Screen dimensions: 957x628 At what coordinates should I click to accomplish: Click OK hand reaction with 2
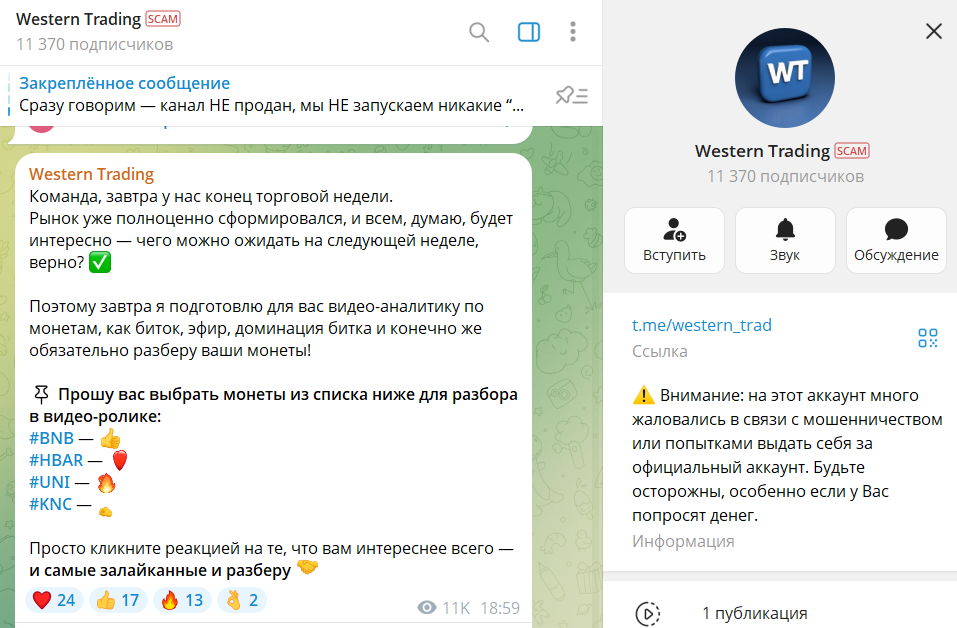click(x=242, y=600)
